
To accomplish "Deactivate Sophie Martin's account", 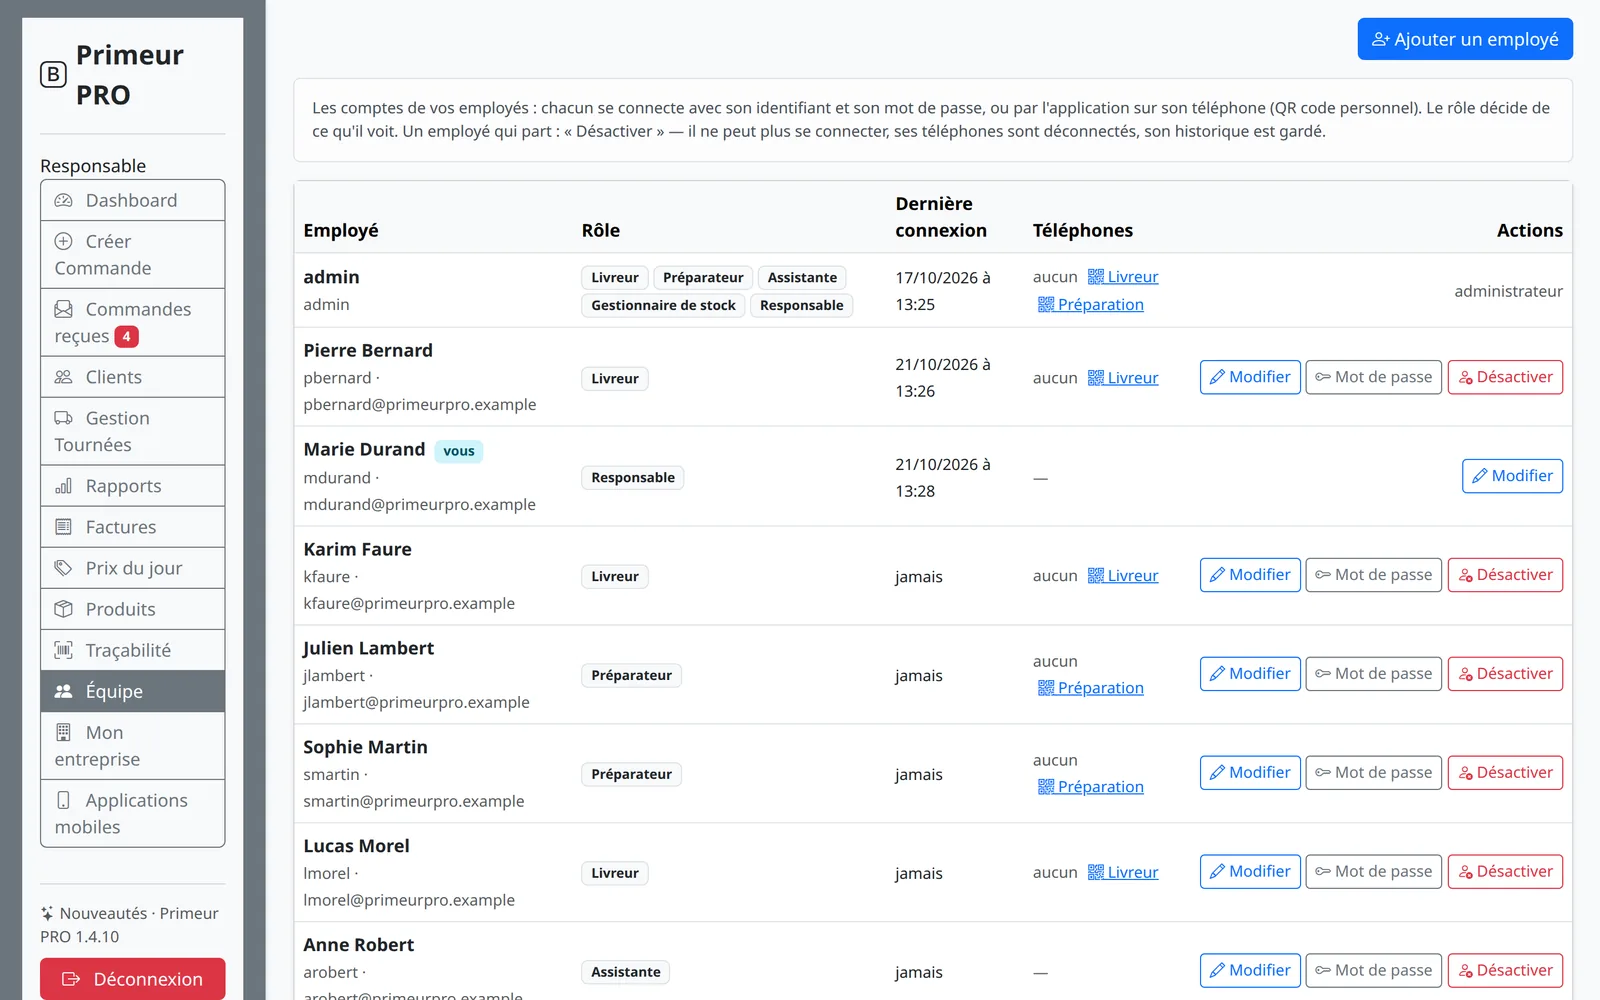I will (x=1505, y=773).
